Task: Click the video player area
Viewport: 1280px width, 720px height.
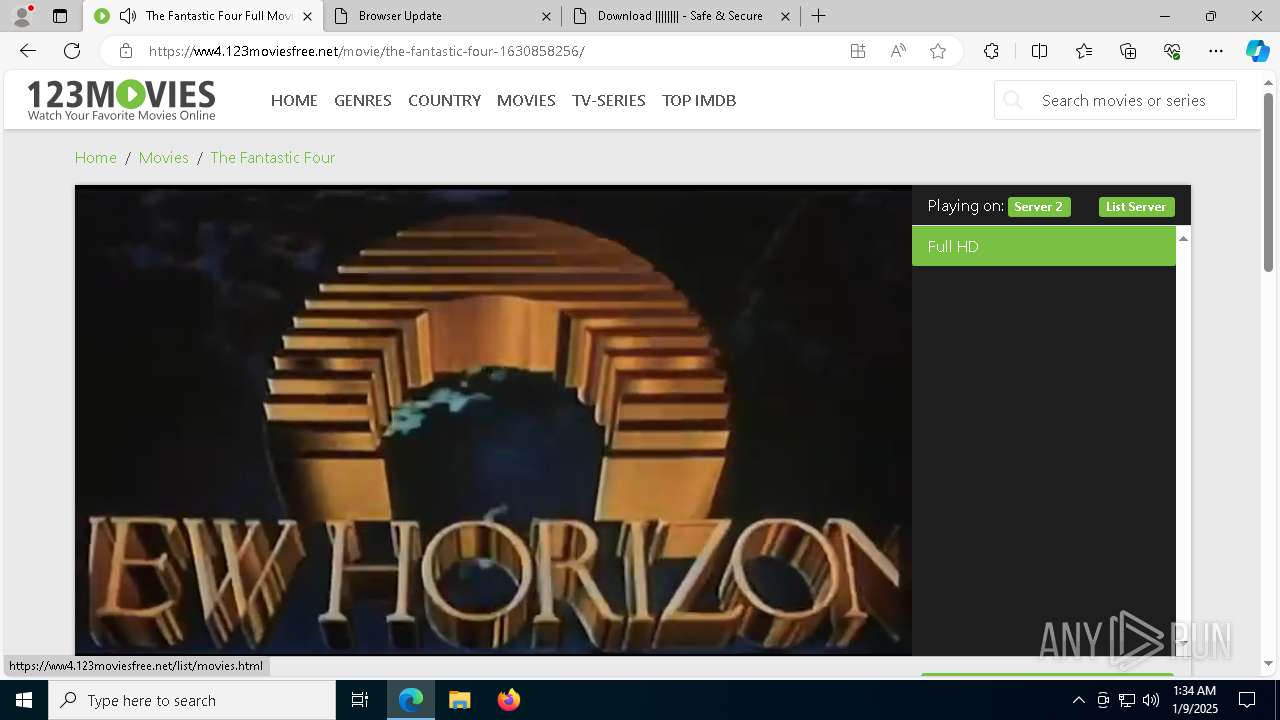Action: click(493, 420)
